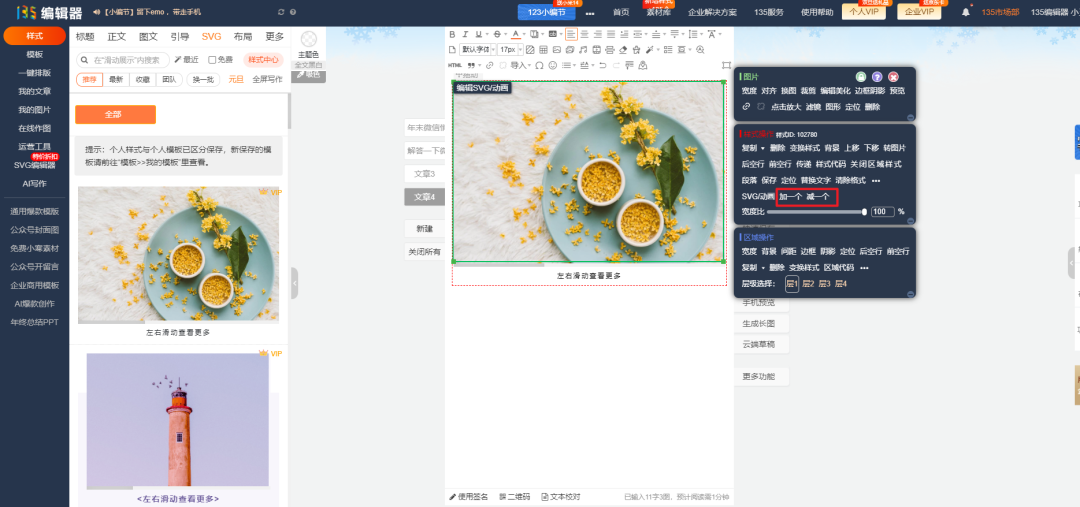Select the 收藏 filter
Viewport: 1080px width, 507px height.
[x=143, y=79]
